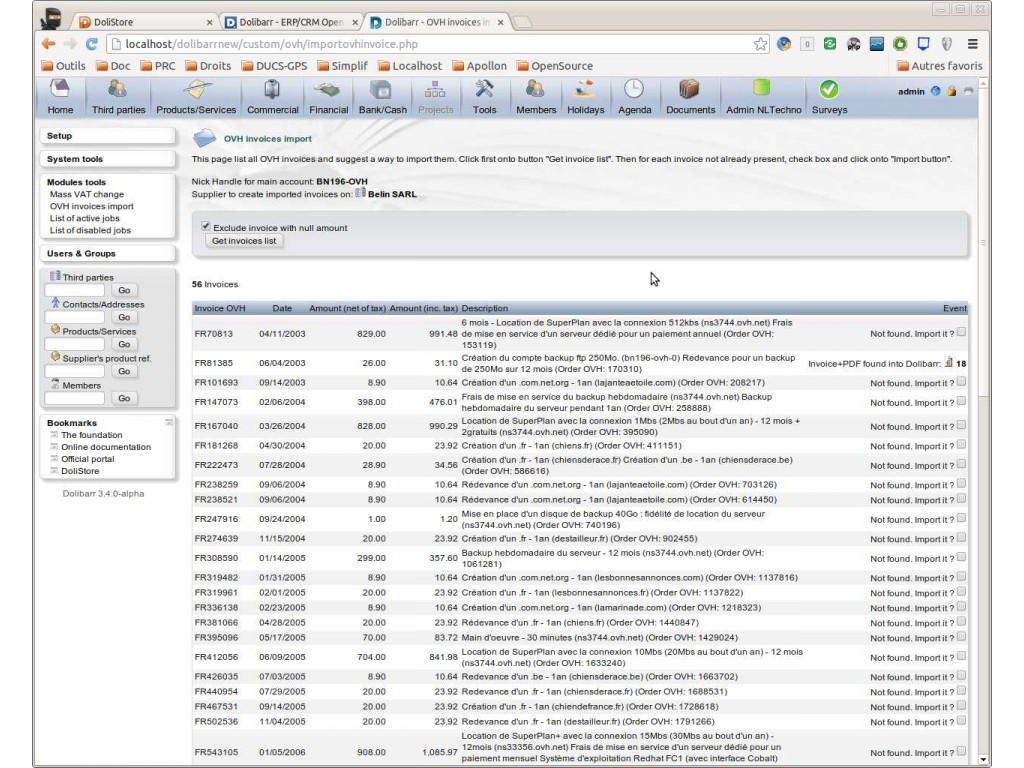The width and height of the screenshot is (1024, 768).
Task: Click Go next to Members search
Action: click(124, 398)
